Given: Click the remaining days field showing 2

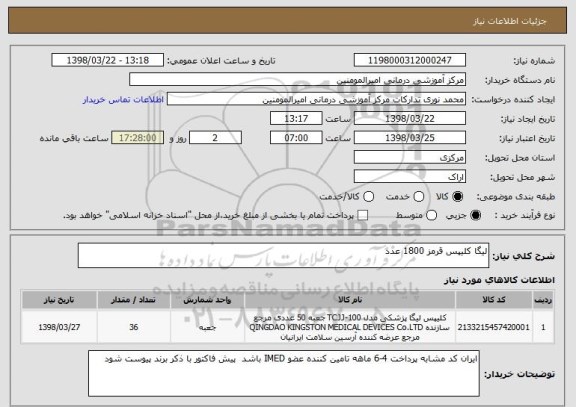Looking at the screenshot, I should (215, 138).
